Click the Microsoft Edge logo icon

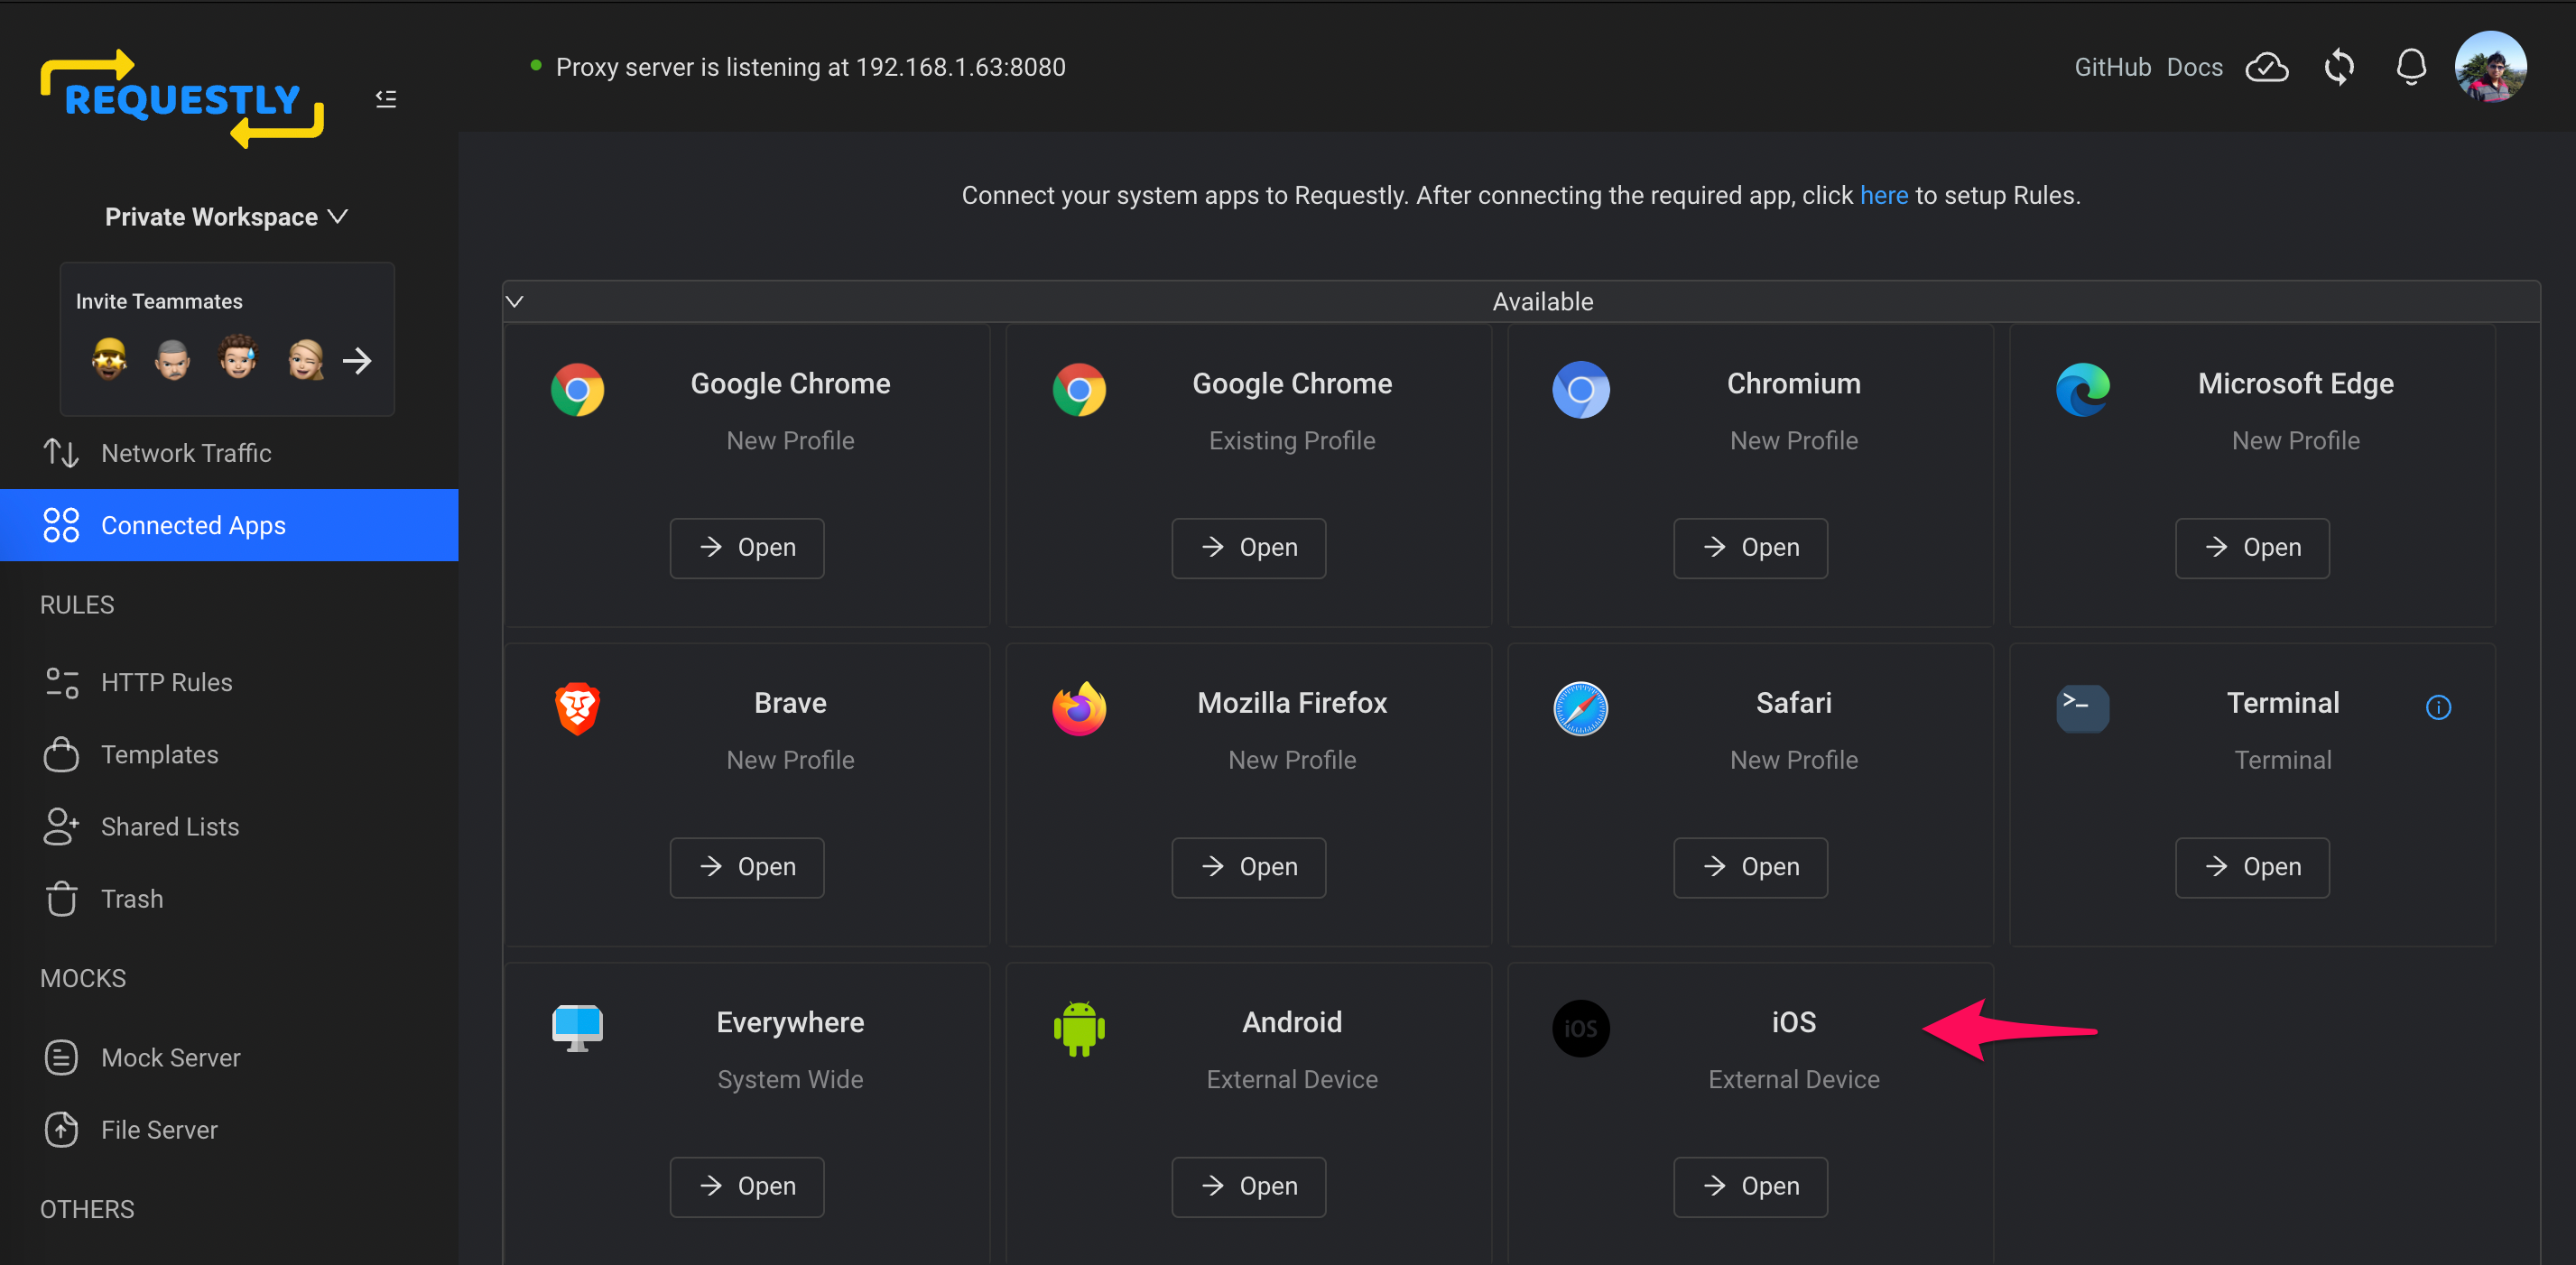pyautogui.click(x=2082, y=389)
